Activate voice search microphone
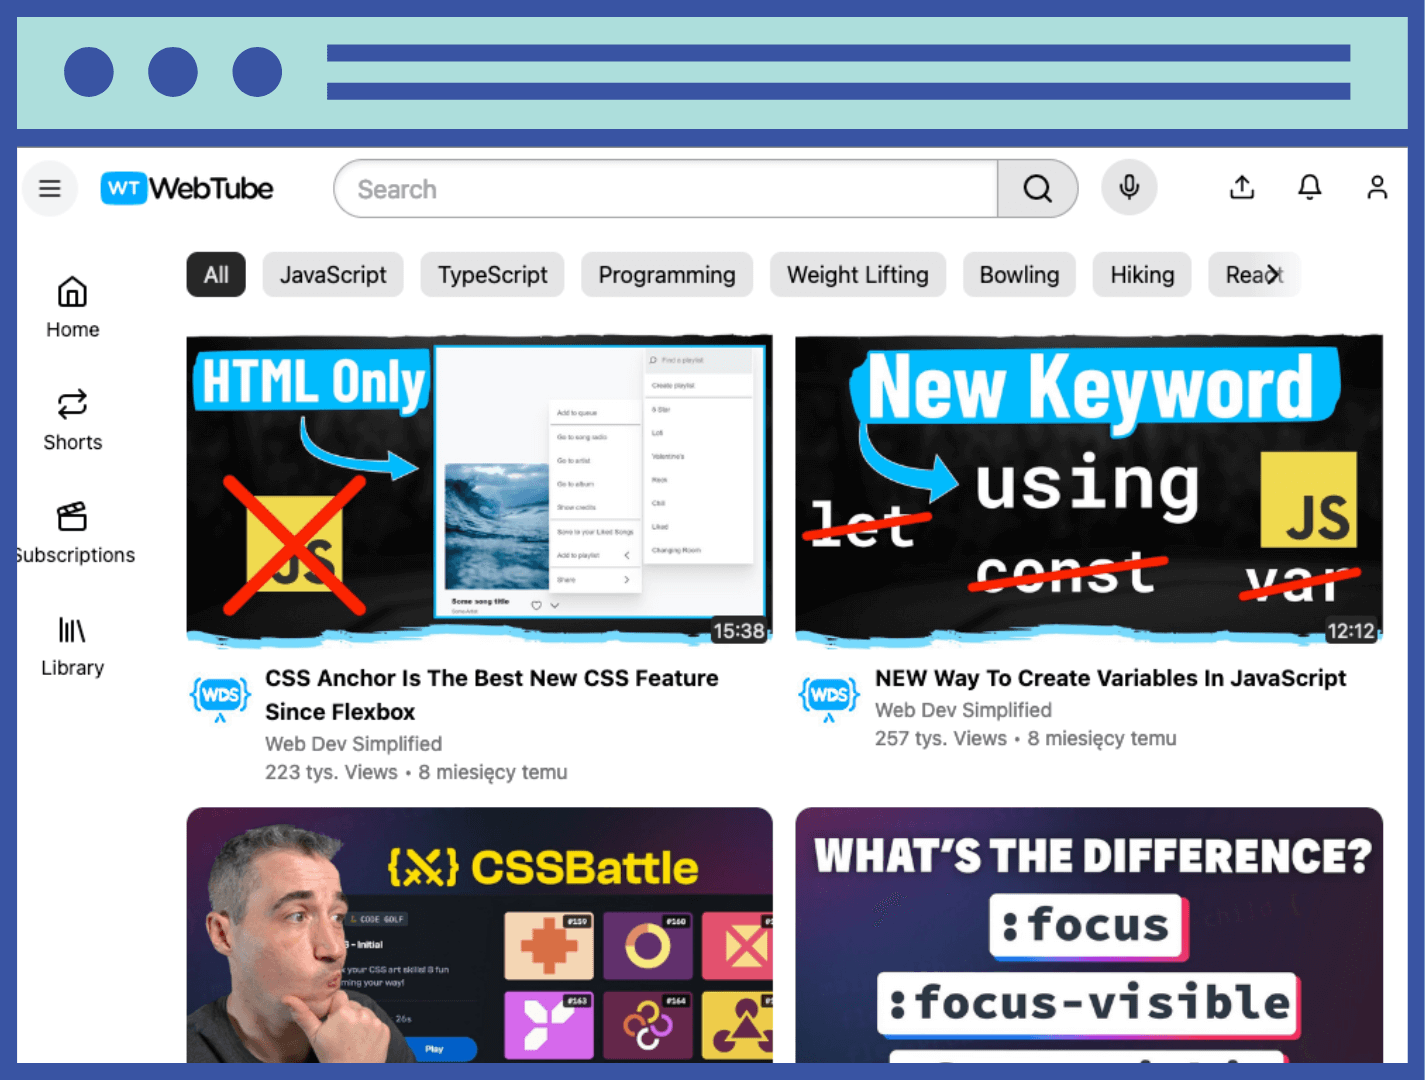Screen dimensions: 1425x1080 coord(1129,188)
